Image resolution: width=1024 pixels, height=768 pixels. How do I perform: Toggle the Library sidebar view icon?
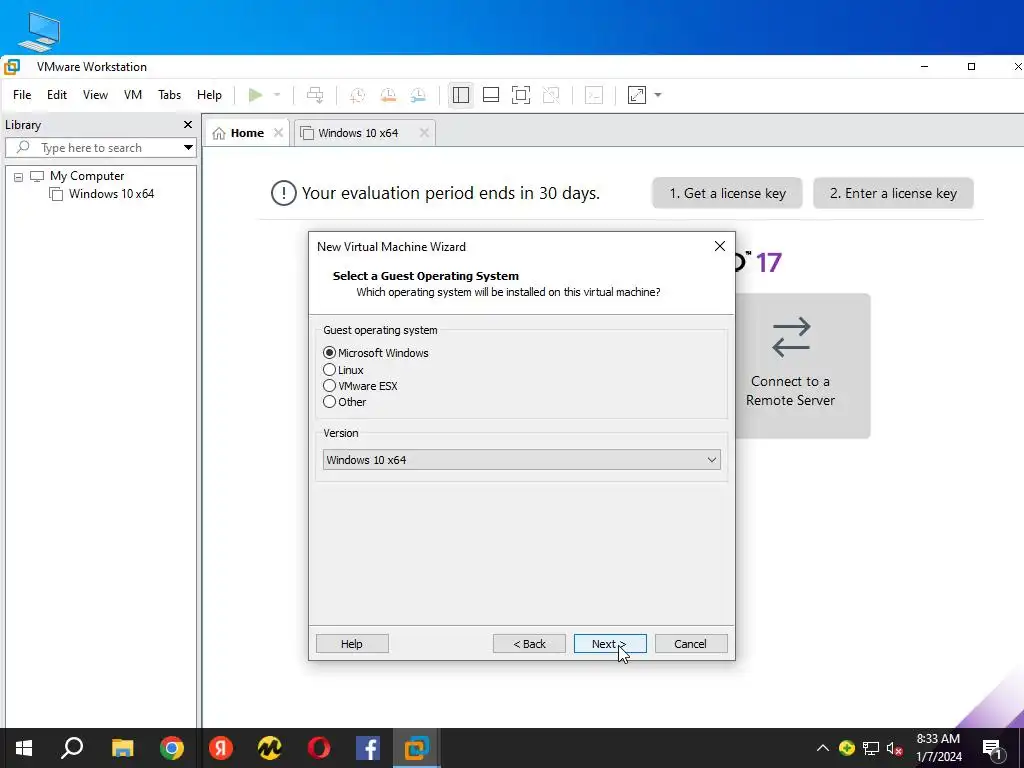(460, 95)
